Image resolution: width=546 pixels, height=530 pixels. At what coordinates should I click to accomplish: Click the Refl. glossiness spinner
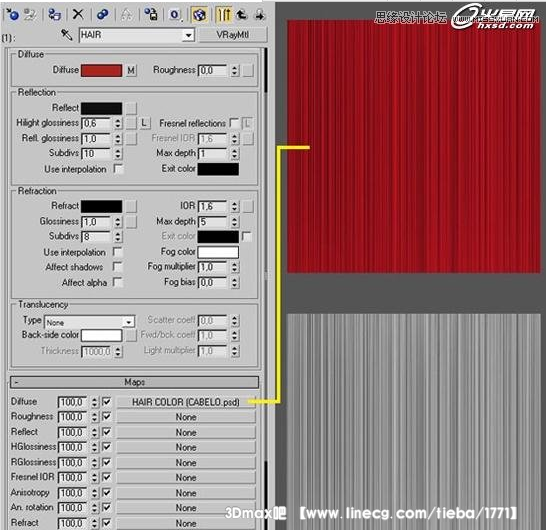point(118,139)
